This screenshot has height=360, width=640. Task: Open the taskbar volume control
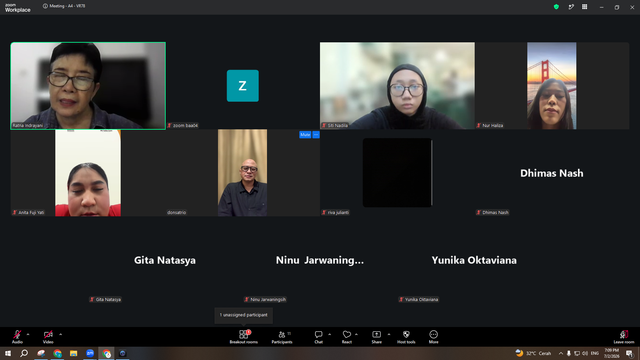pos(585,353)
